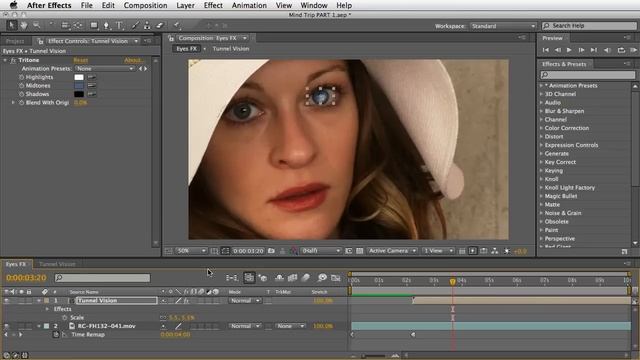Open the Effect menu
Viewport: 640px width, 360px height.
213,5
